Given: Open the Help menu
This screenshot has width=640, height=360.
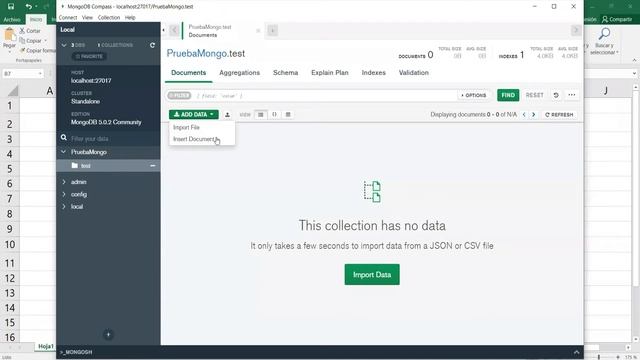Looking at the screenshot, I should pos(130,18).
